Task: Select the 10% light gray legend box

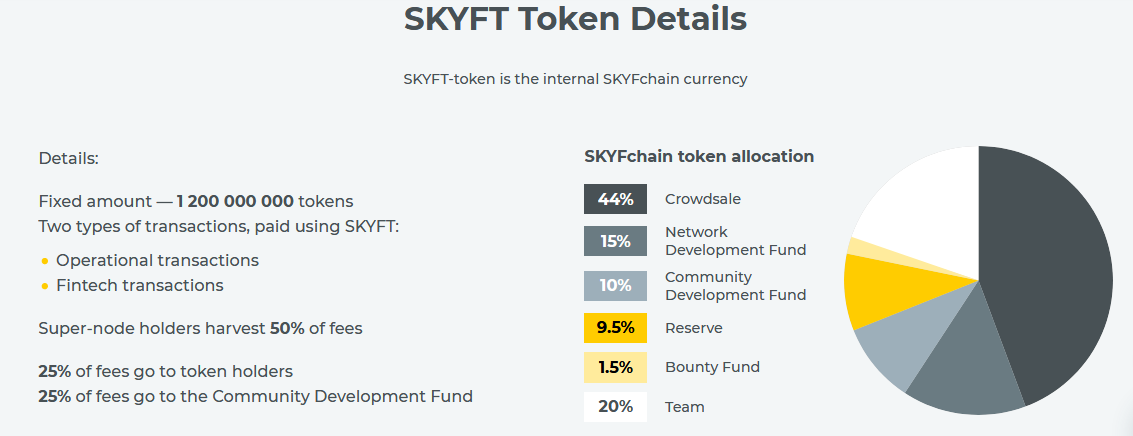Action: pyautogui.click(x=615, y=286)
